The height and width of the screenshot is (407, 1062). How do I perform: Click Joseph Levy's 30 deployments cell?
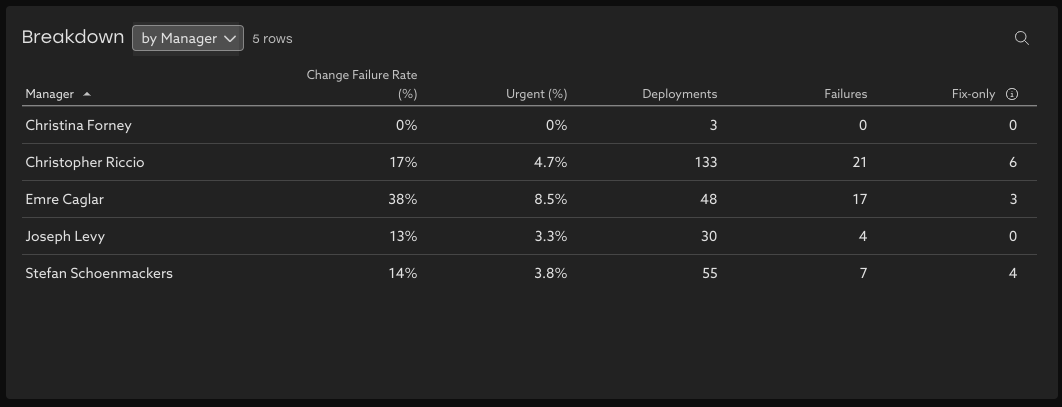click(x=709, y=236)
